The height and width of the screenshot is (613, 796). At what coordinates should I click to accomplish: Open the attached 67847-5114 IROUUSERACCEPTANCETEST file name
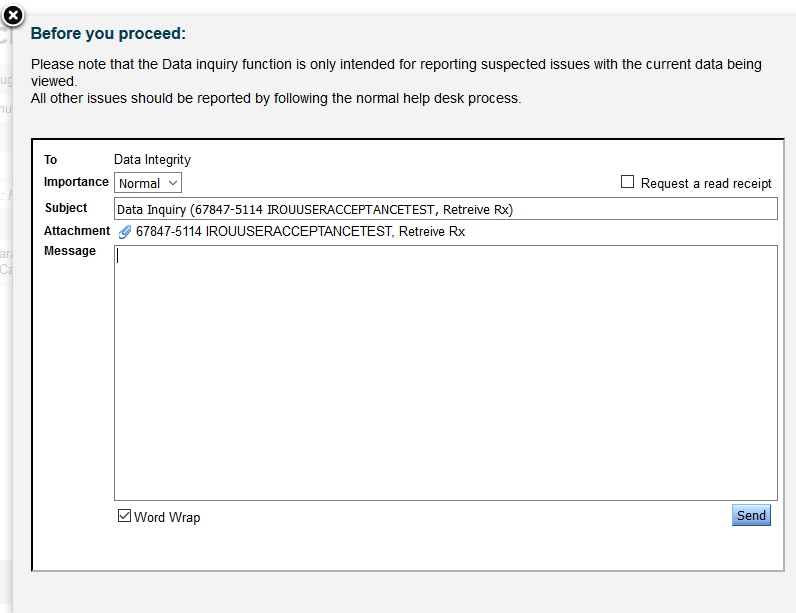click(300, 232)
